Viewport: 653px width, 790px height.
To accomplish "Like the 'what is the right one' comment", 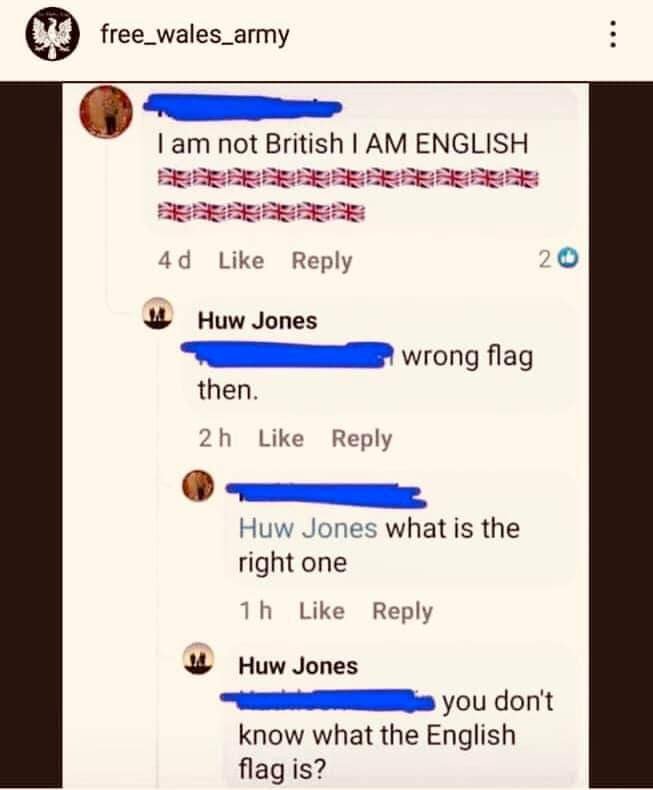I will click(x=322, y=611).
